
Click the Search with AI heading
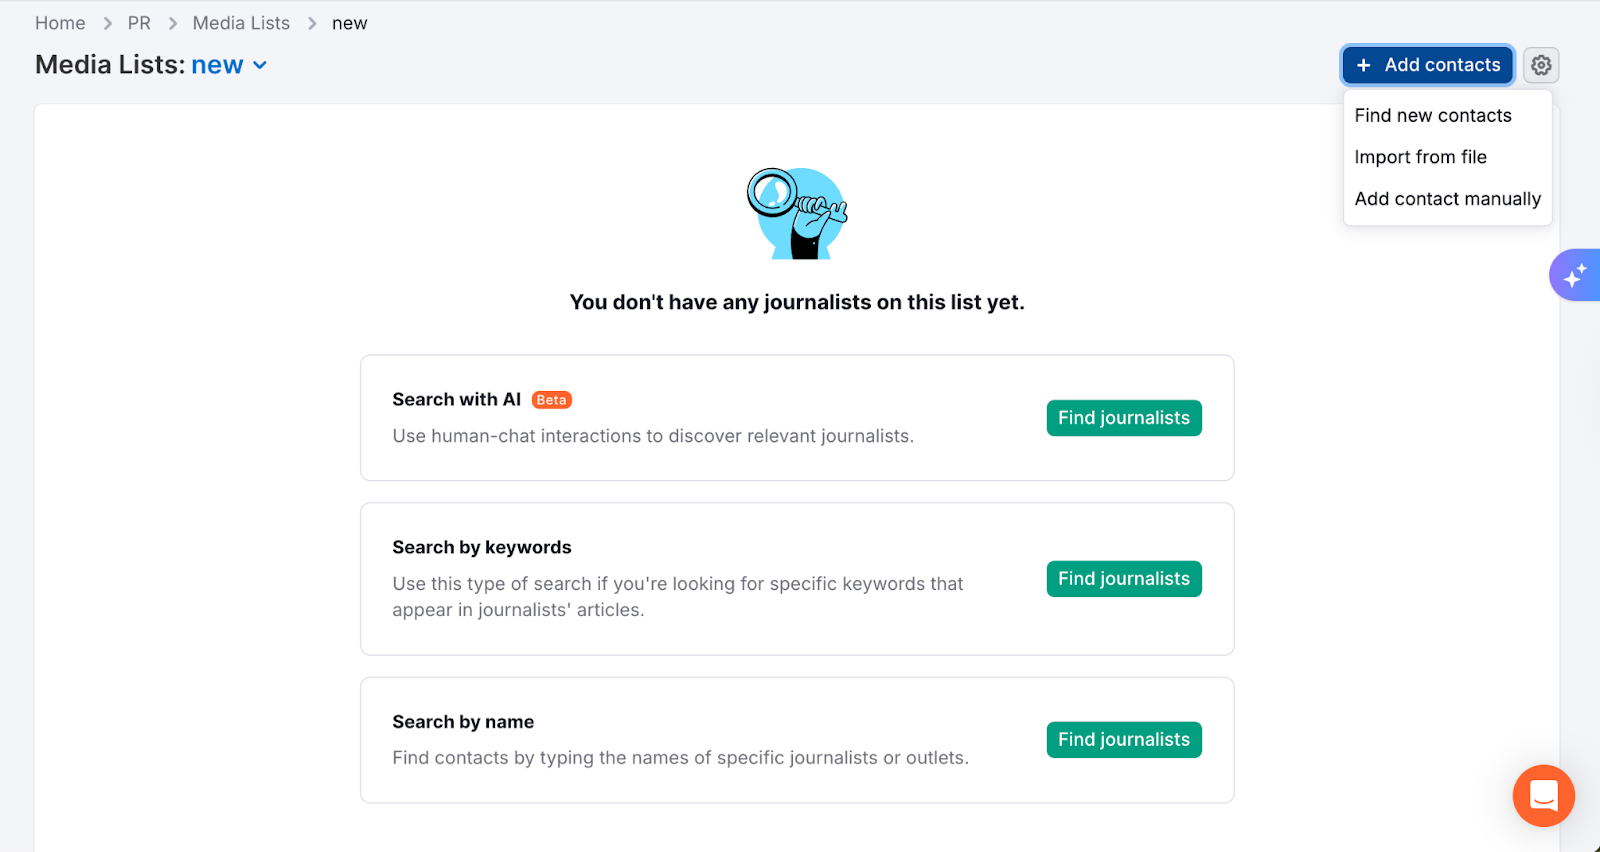coord(456,400)
